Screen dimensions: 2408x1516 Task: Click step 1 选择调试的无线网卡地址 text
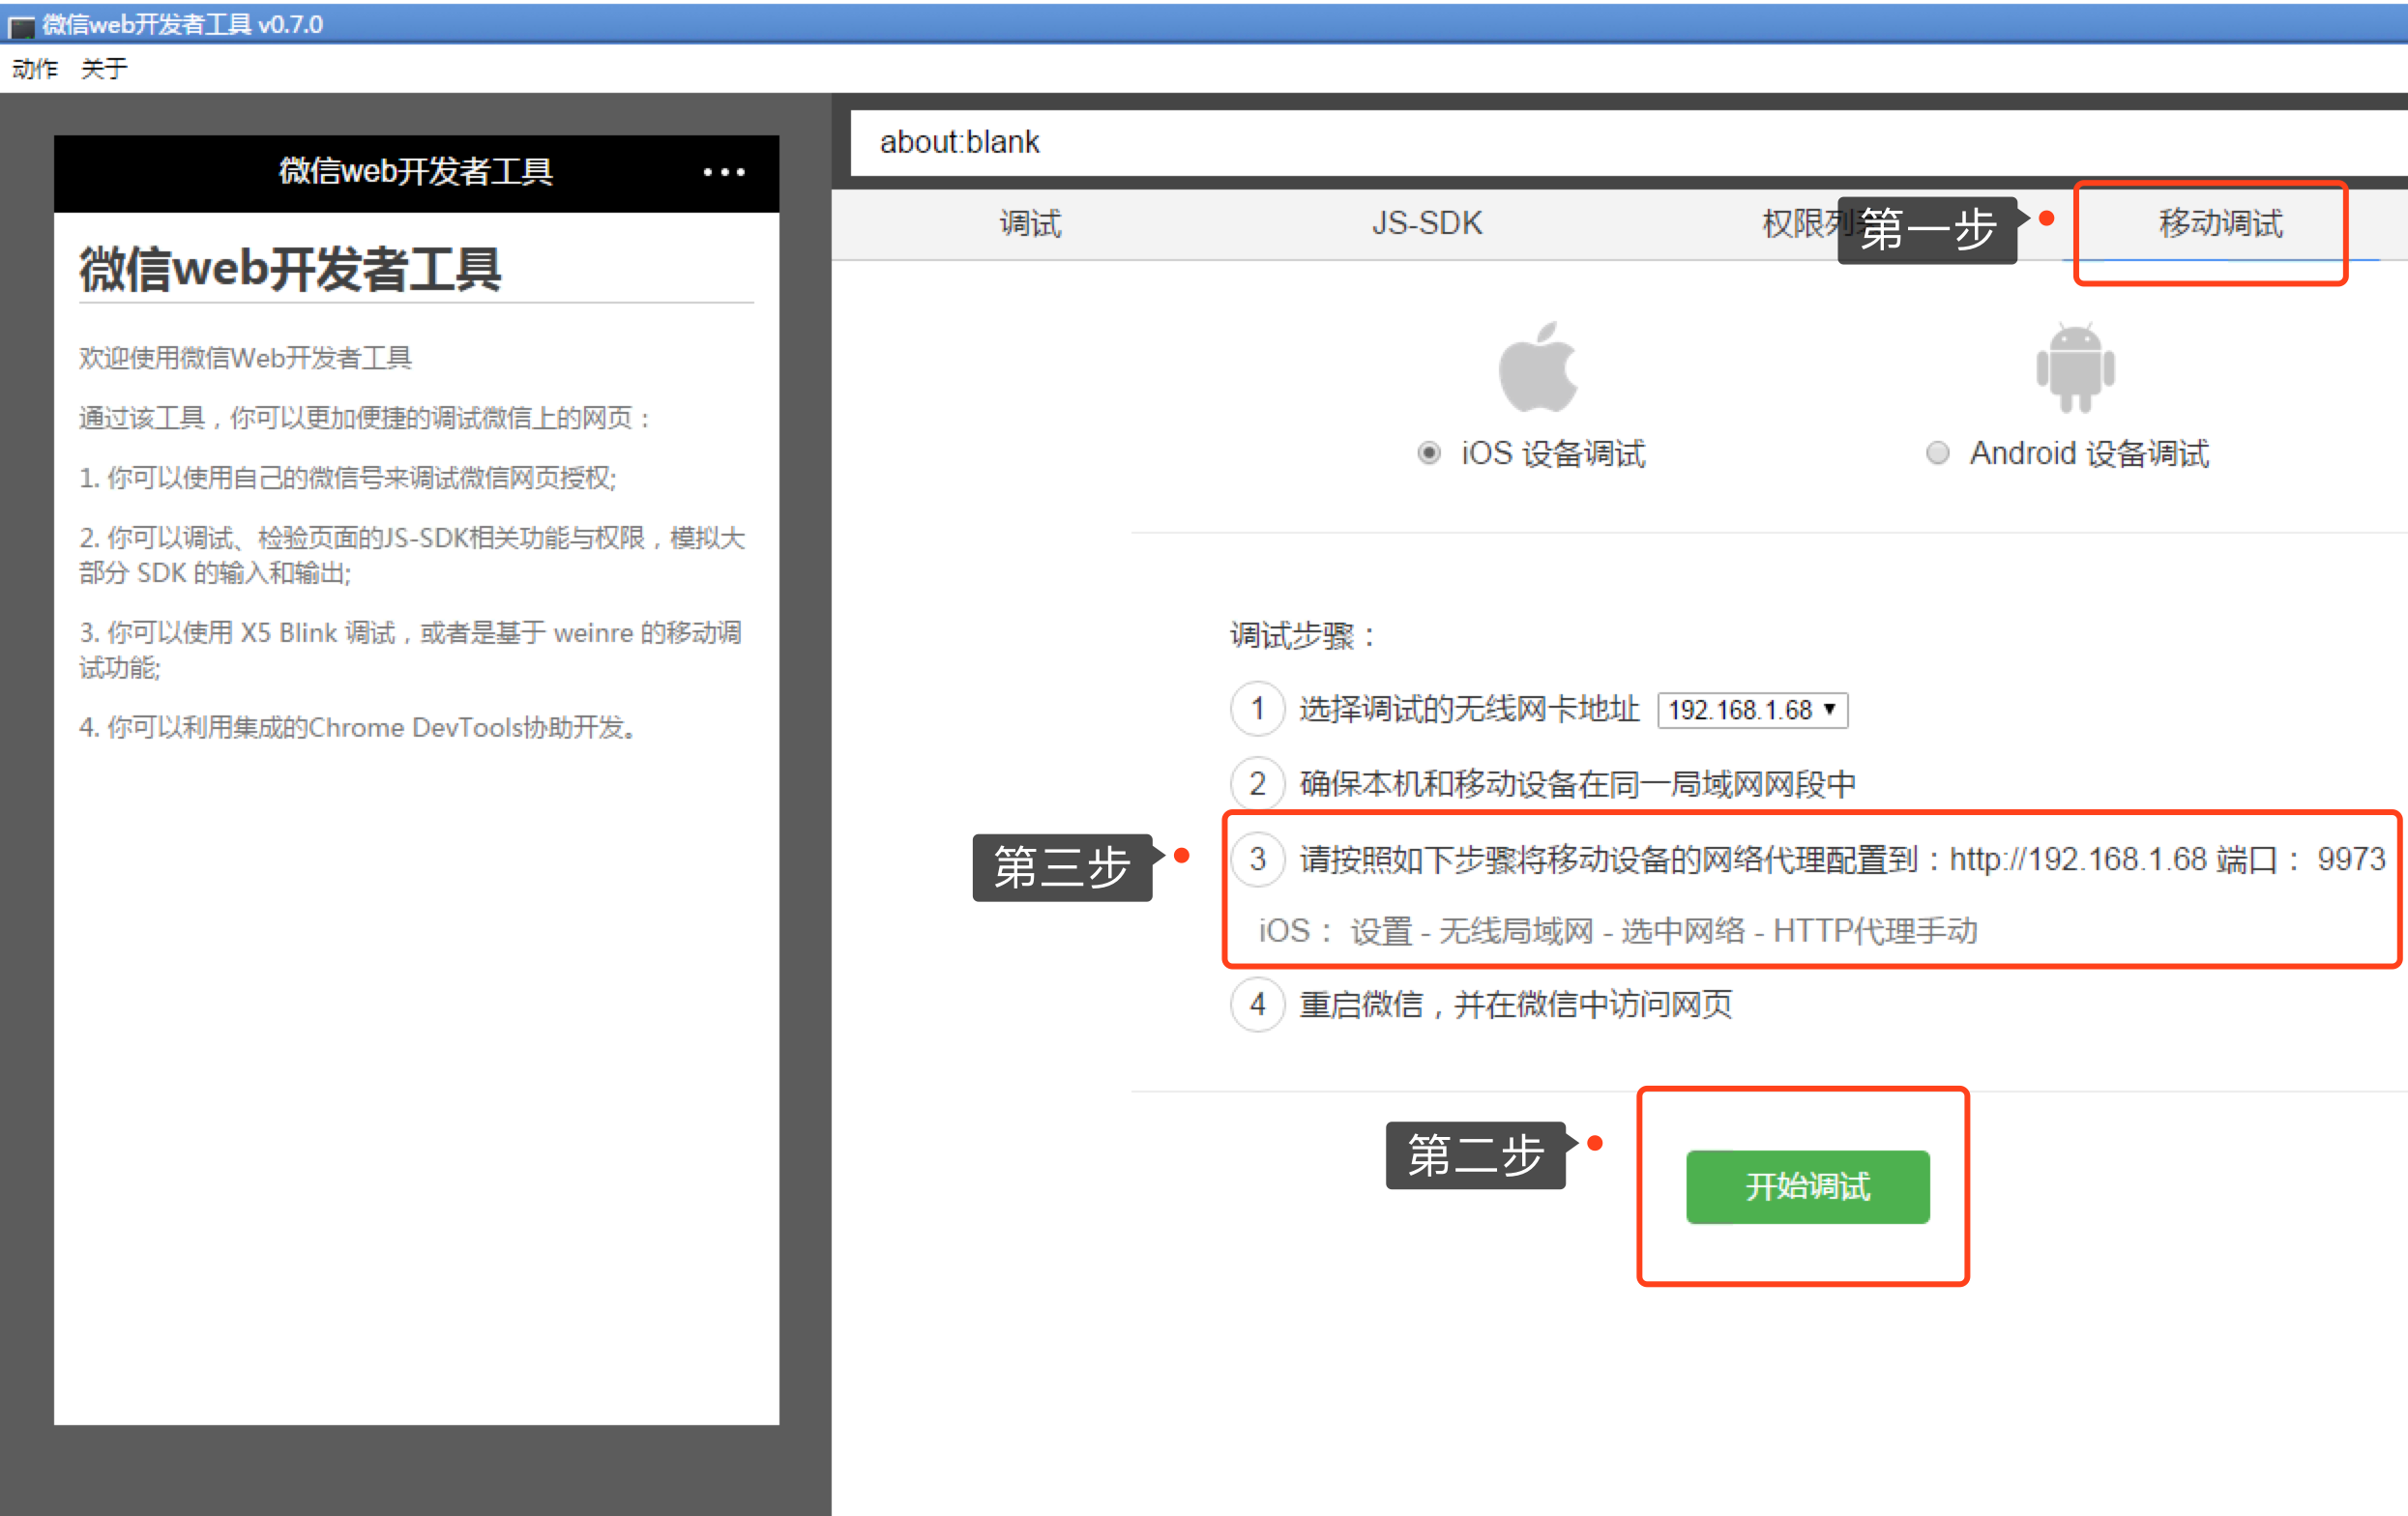pos(1469,709)
